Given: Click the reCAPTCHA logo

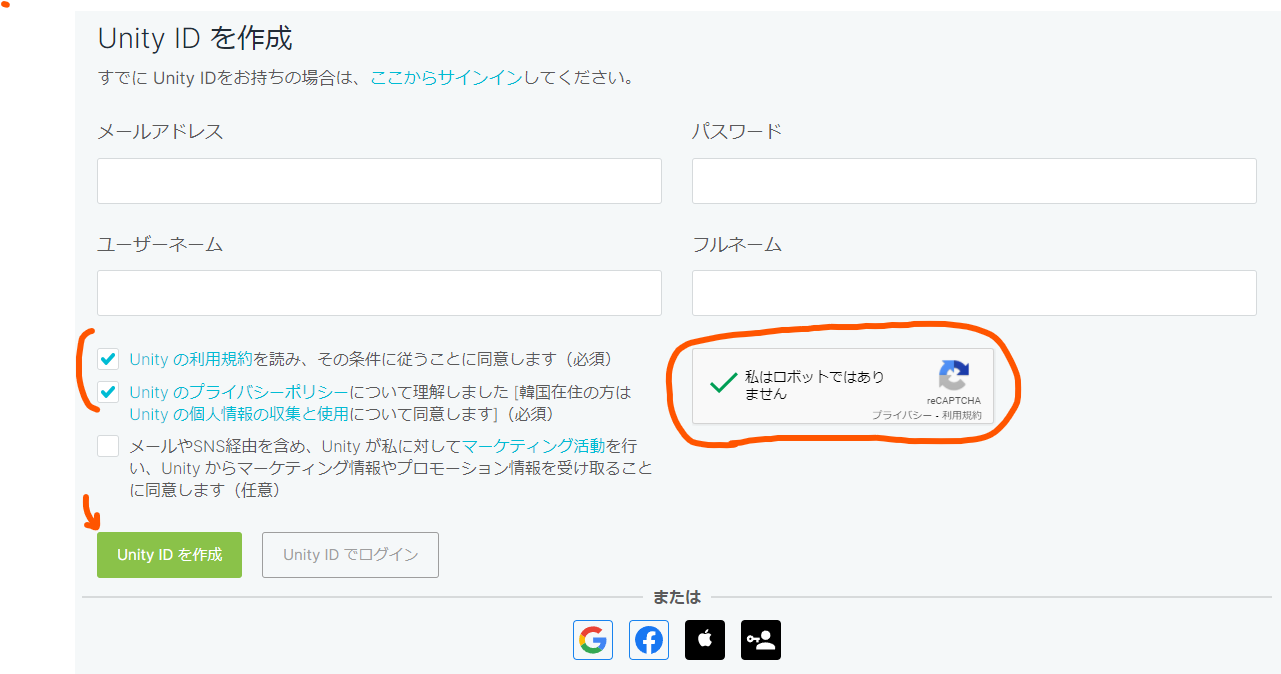Looking at the screenshot, I should (953, 376).
